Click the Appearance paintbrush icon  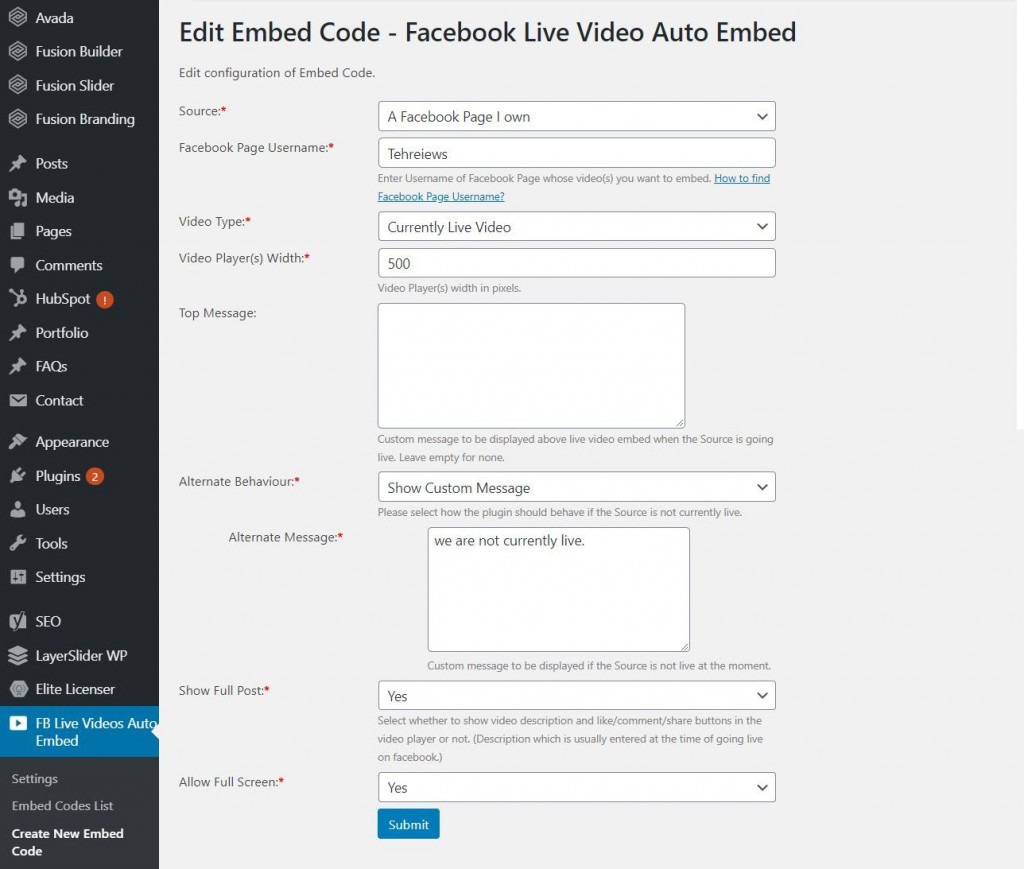(18, 442)
